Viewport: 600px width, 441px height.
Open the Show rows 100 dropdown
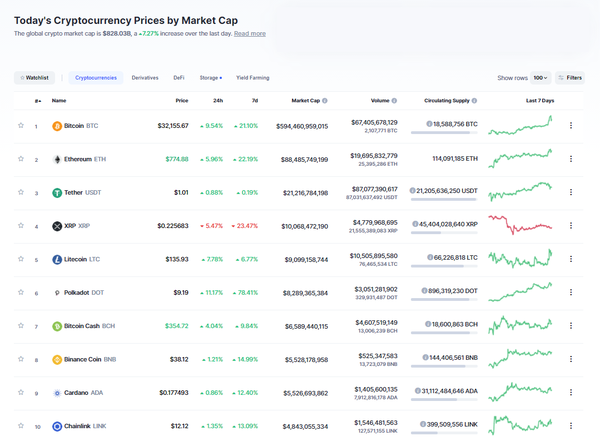541,78
